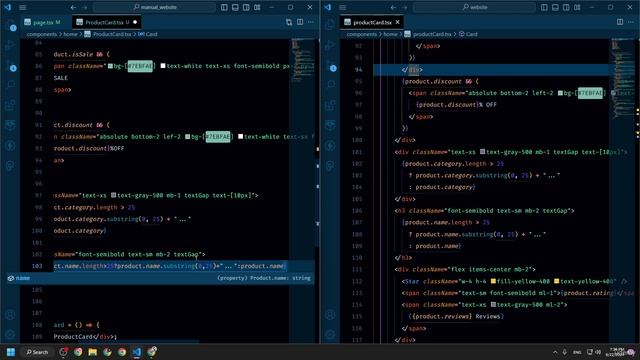Viewport: 640px width, 360px height.
Task: Show hidden system tray icons
Action: 555,352
